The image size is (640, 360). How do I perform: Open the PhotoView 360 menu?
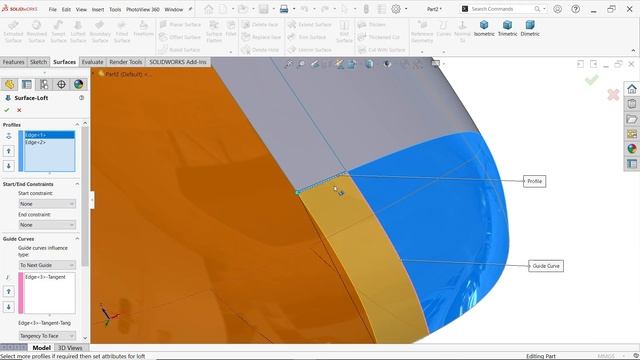pyautogui.click(x=142, y=9)
